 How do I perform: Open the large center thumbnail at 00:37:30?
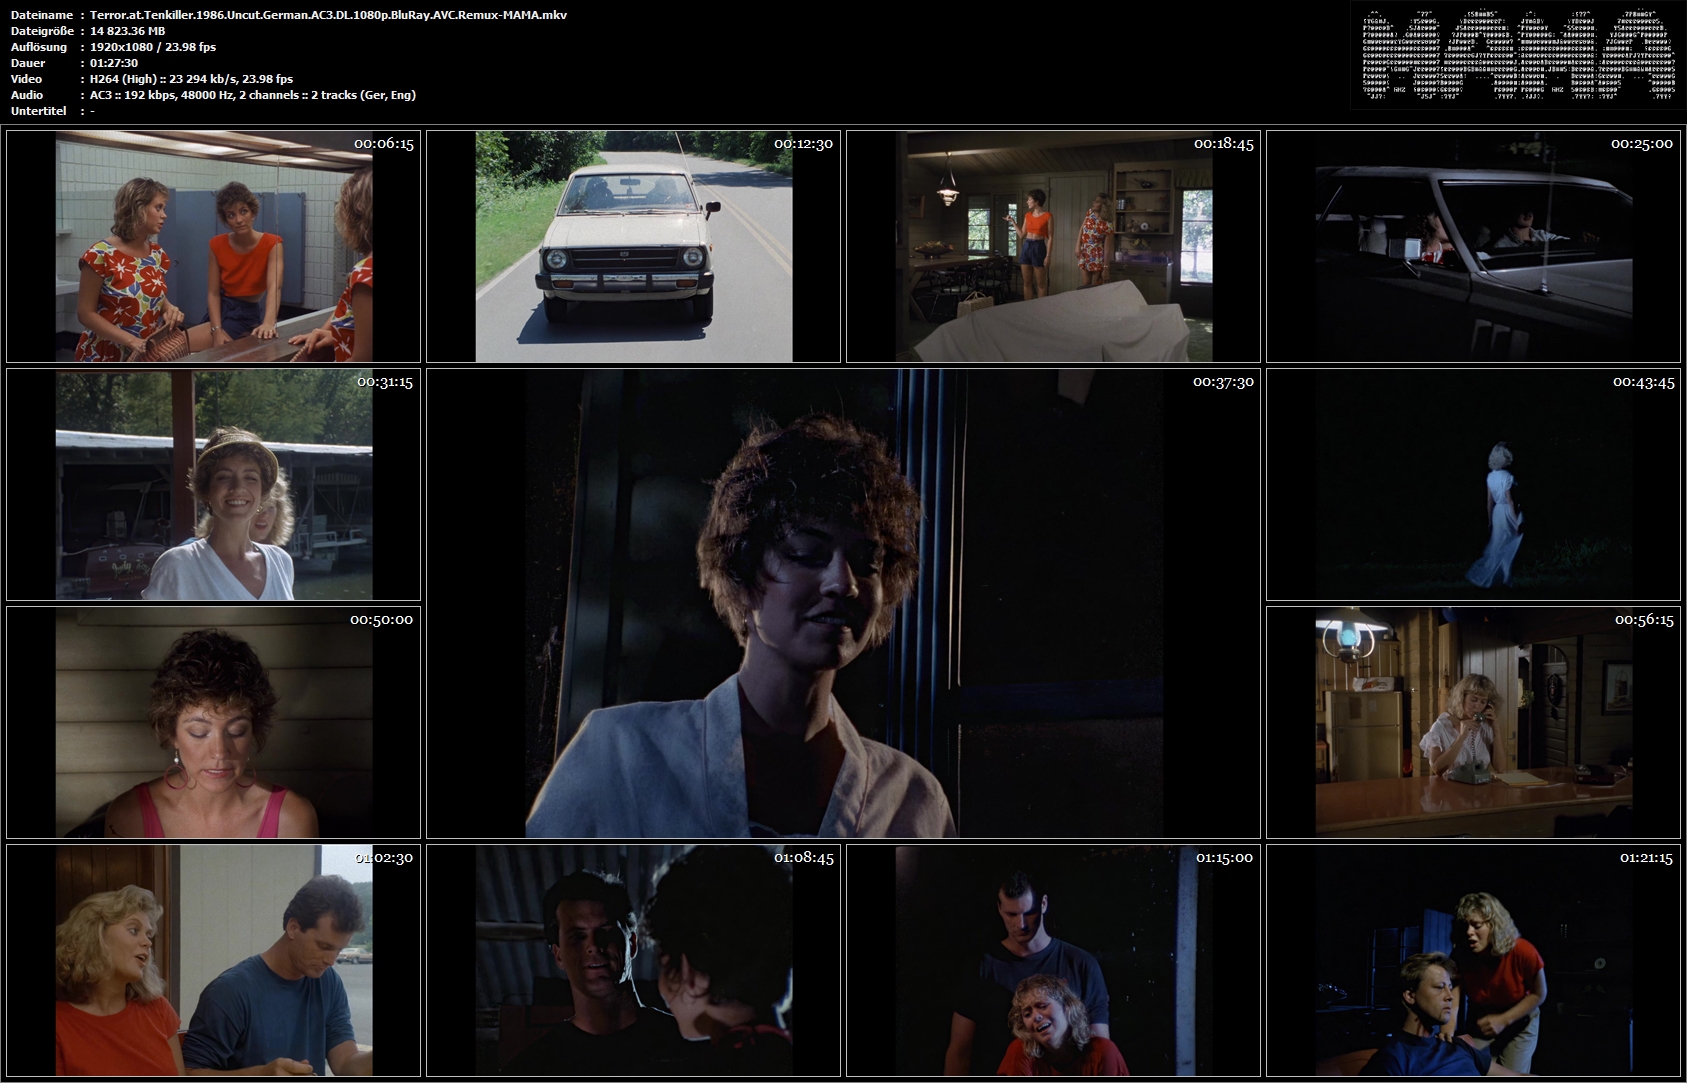pyautogui.click(x=843, y=603)
